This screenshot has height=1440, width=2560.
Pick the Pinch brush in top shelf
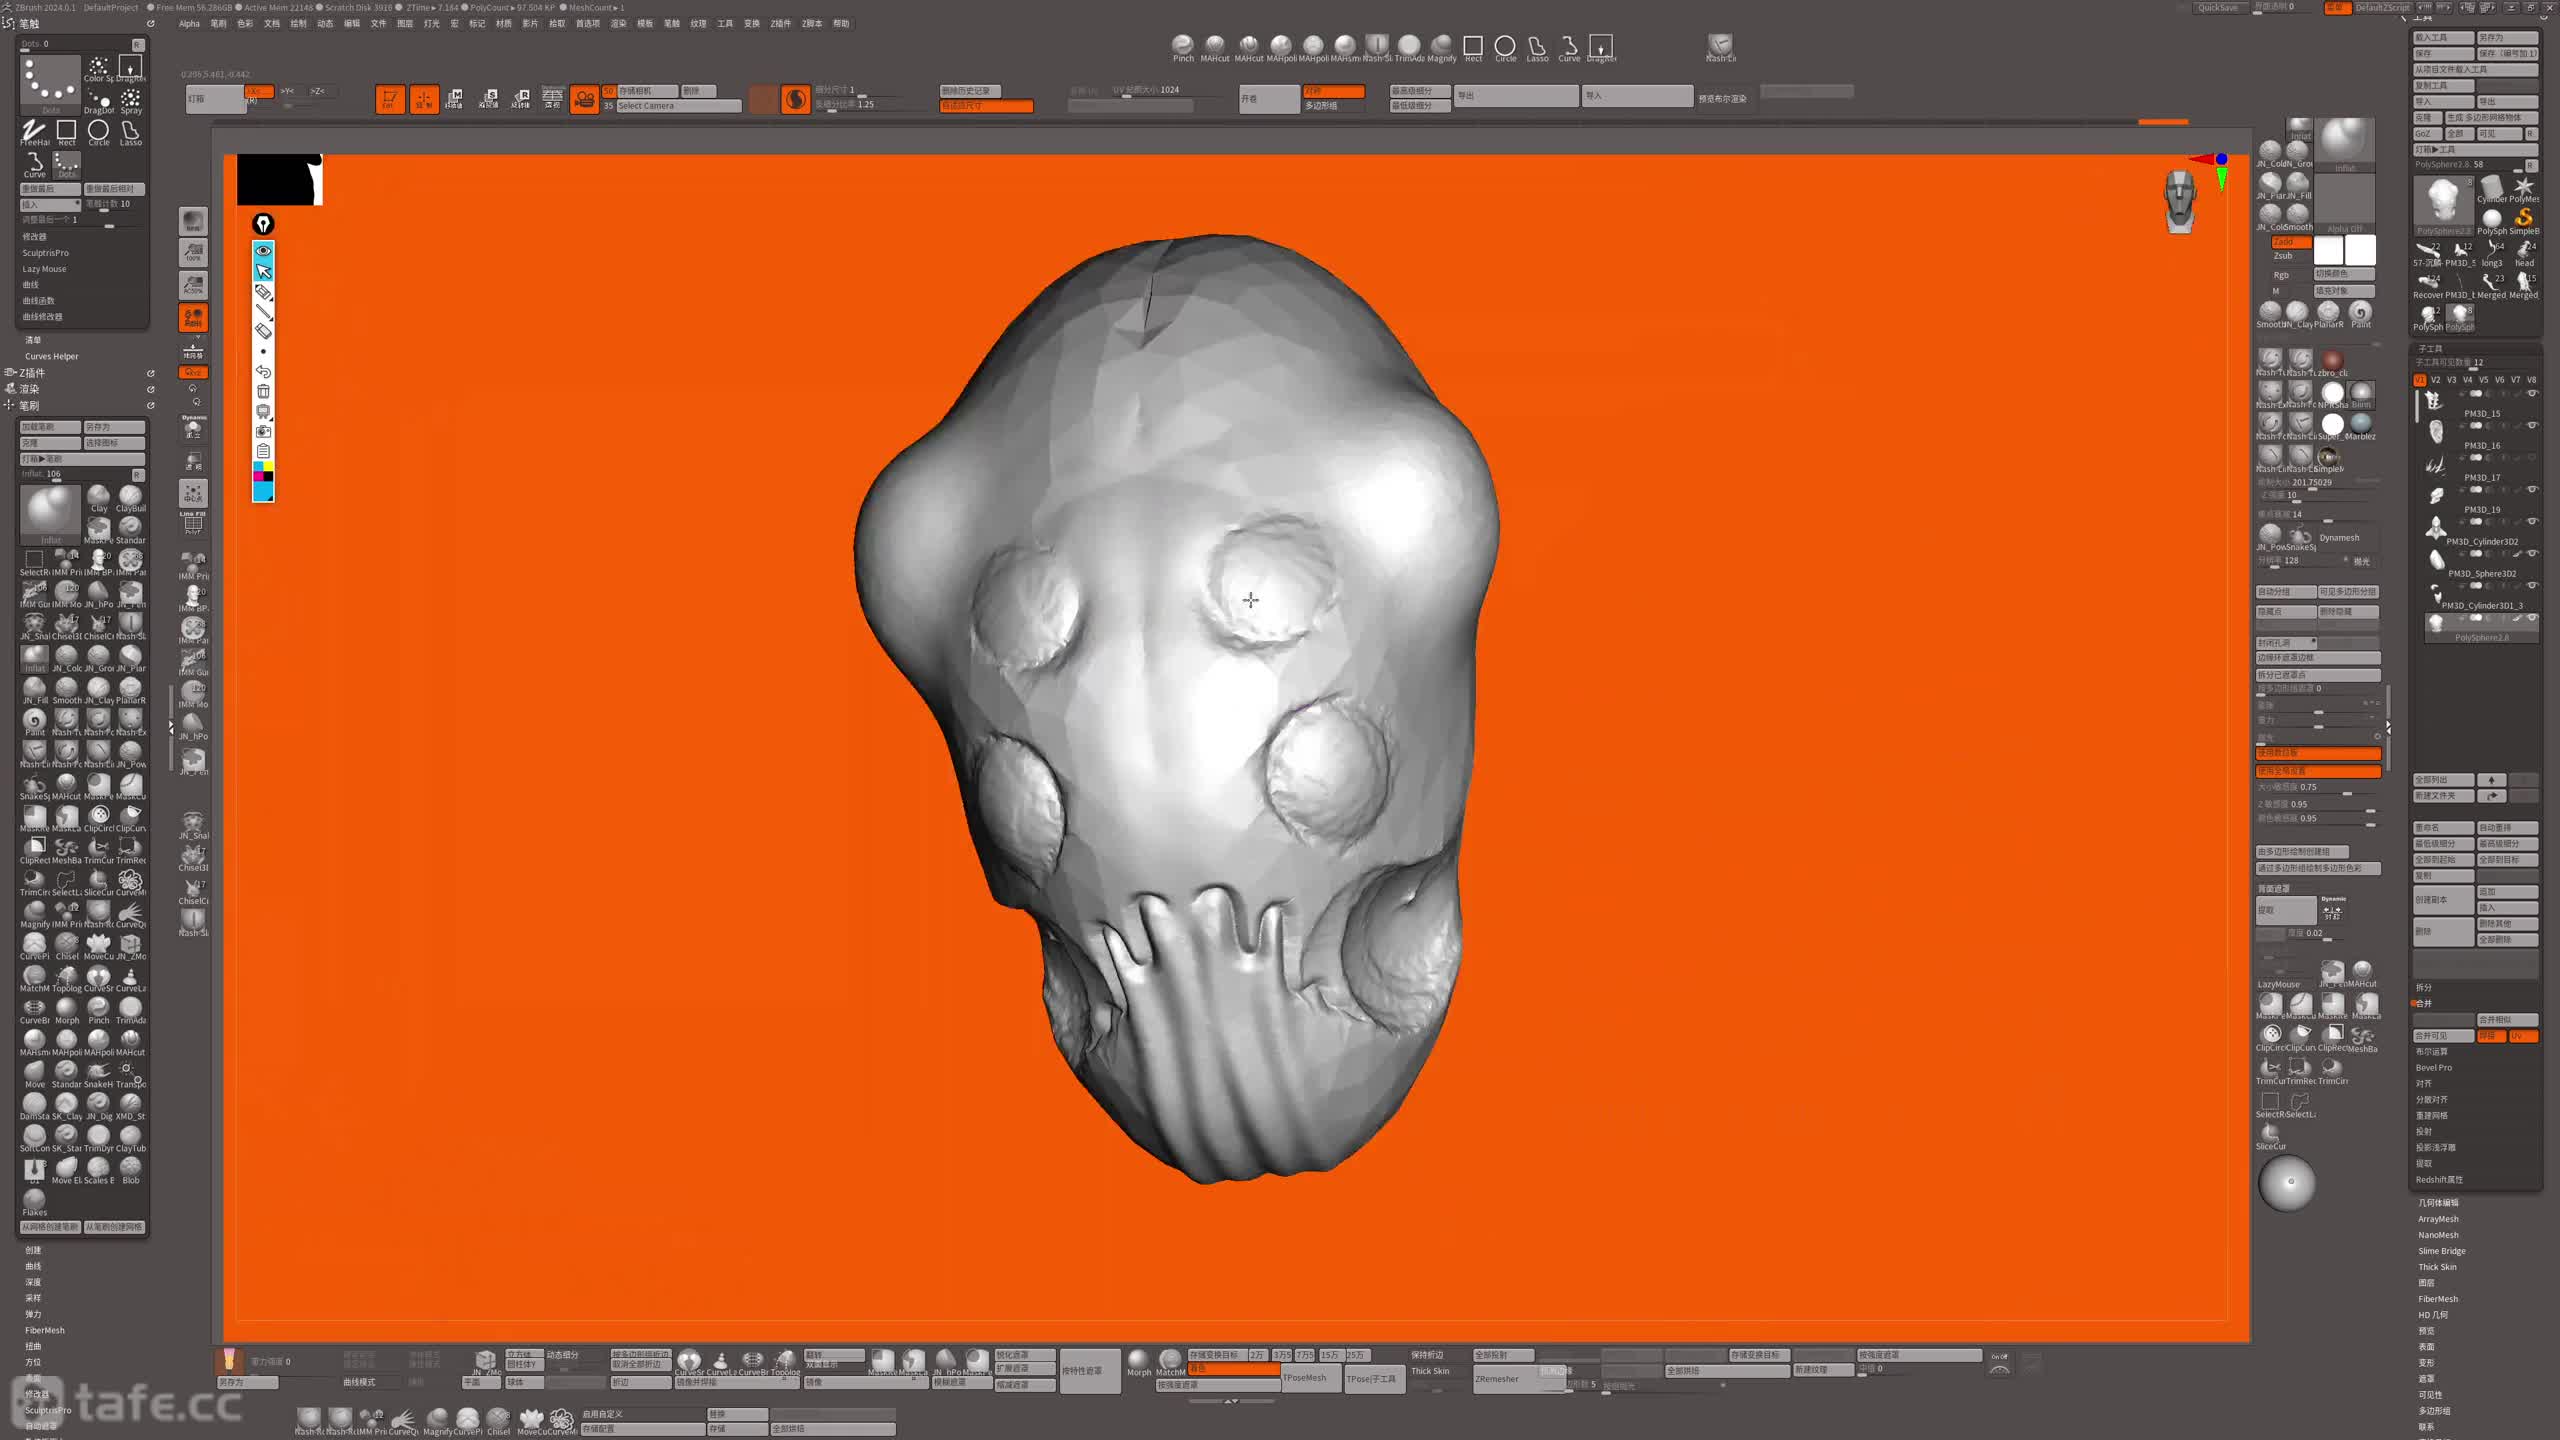1183,47
